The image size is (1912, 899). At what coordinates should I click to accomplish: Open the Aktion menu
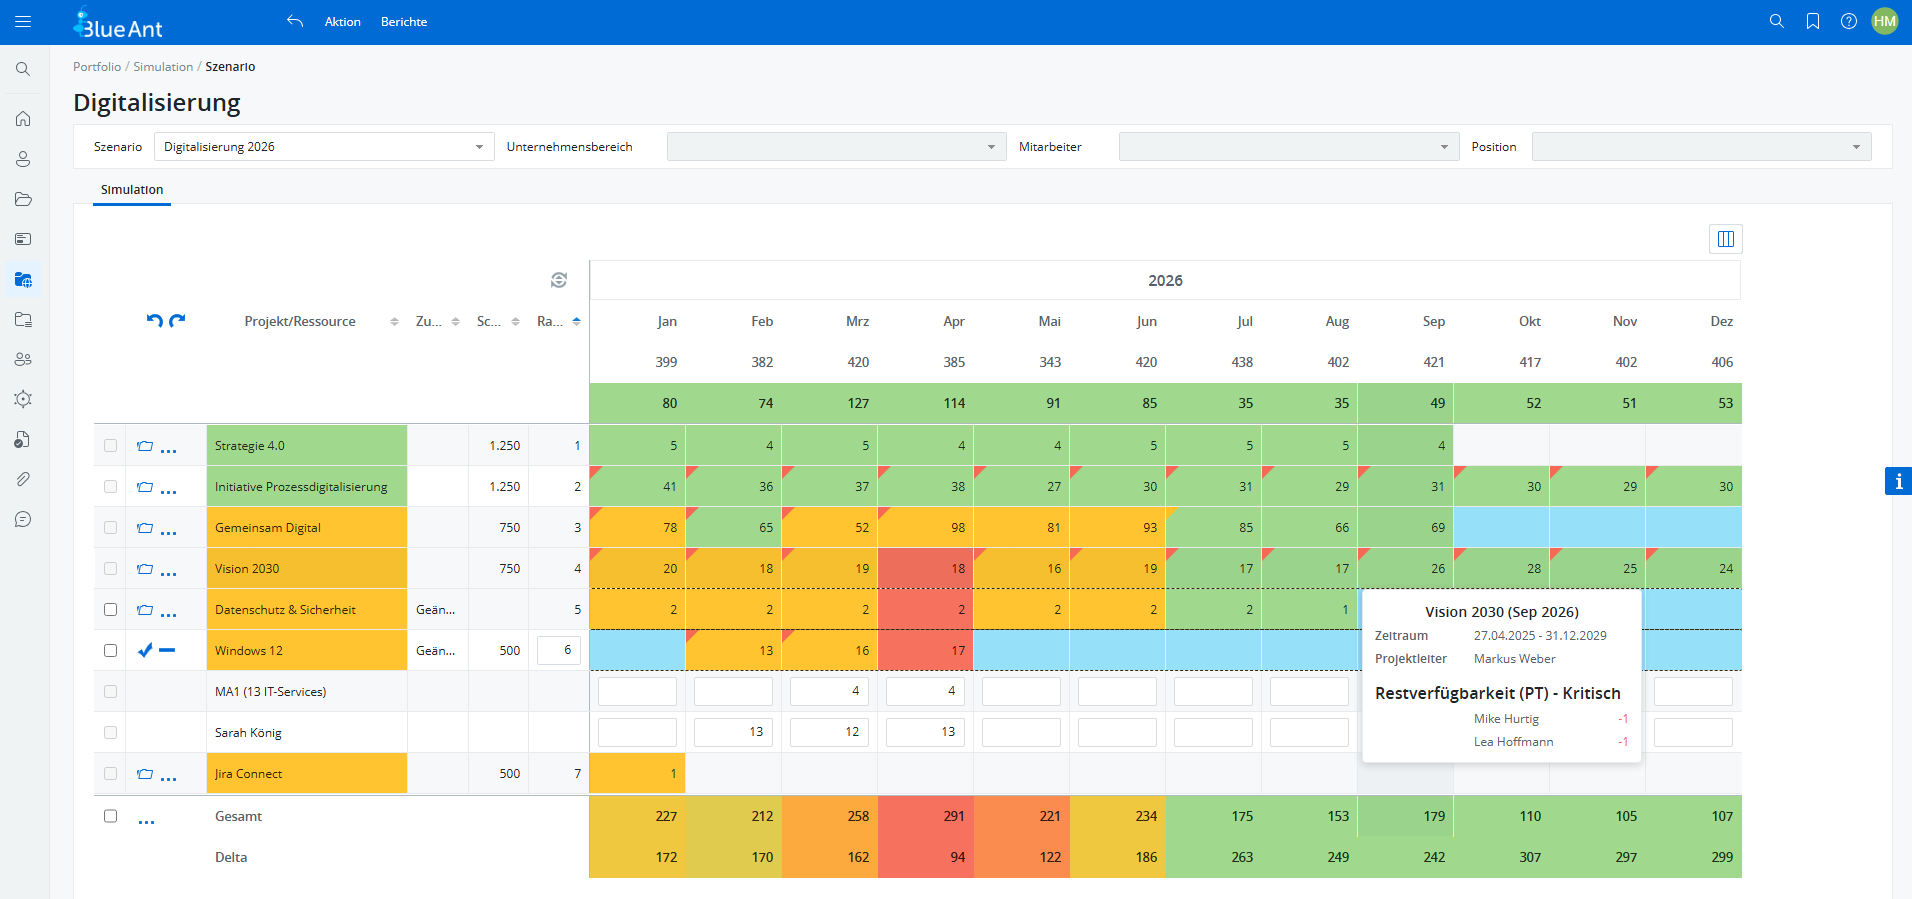342,22
